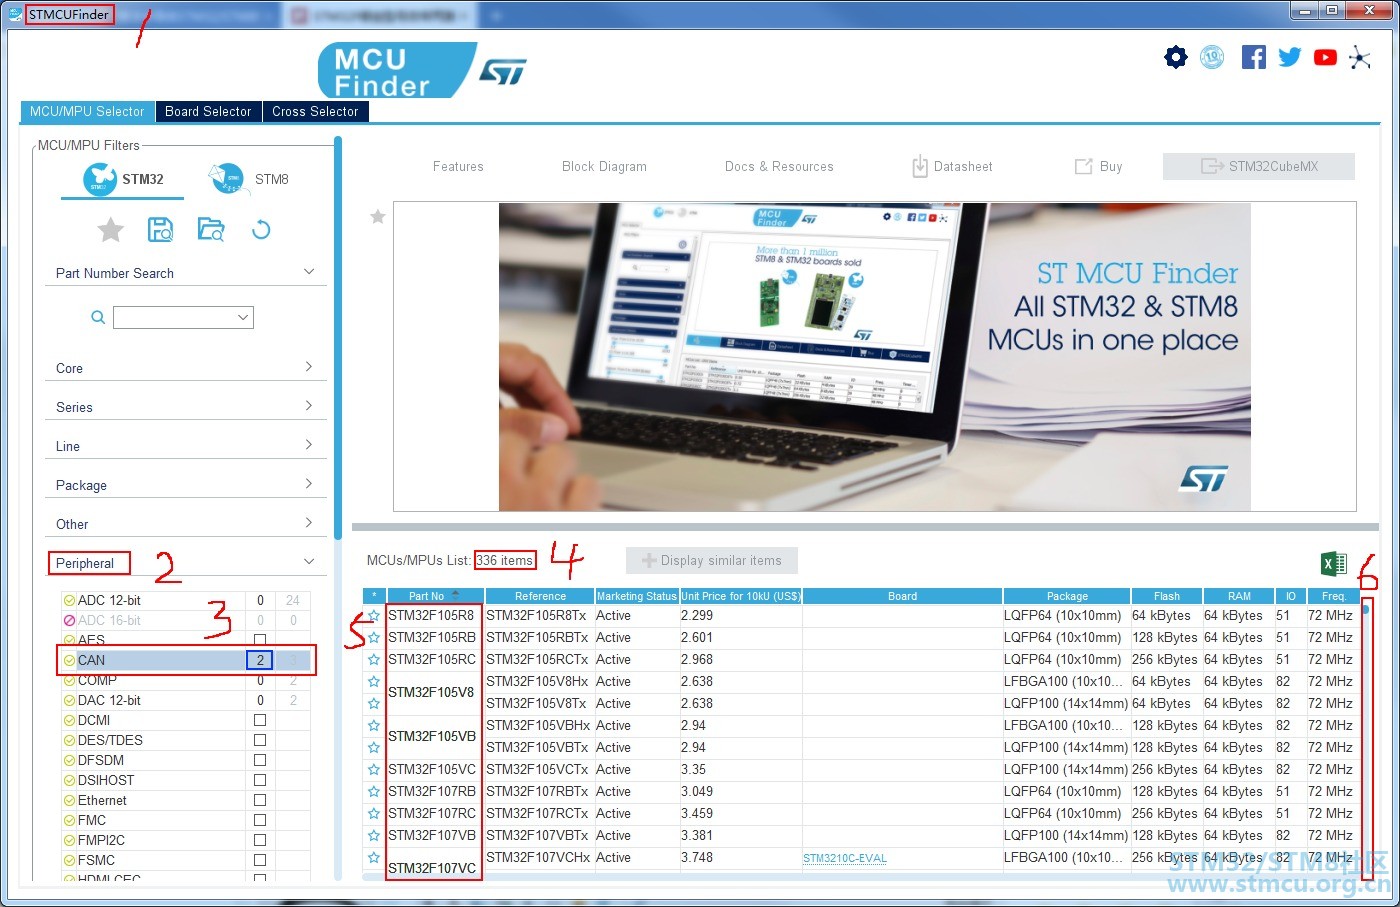
Task: Toggle the AES peripheral checkbox
Action: pyautogui.click(x=260, y=640)
